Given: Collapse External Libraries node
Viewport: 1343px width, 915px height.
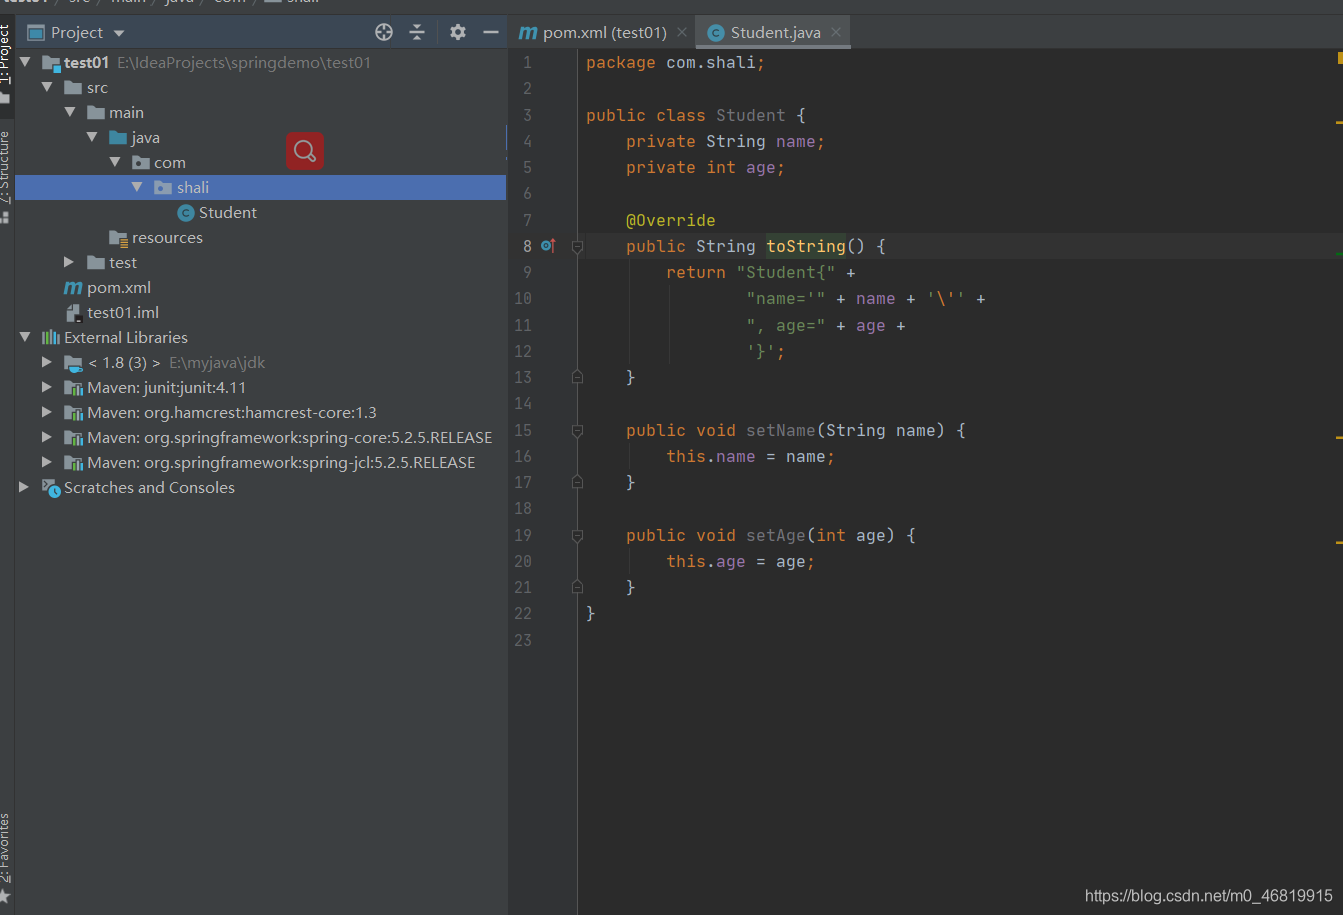Looking at the screenshot, I should click(25, 337).
